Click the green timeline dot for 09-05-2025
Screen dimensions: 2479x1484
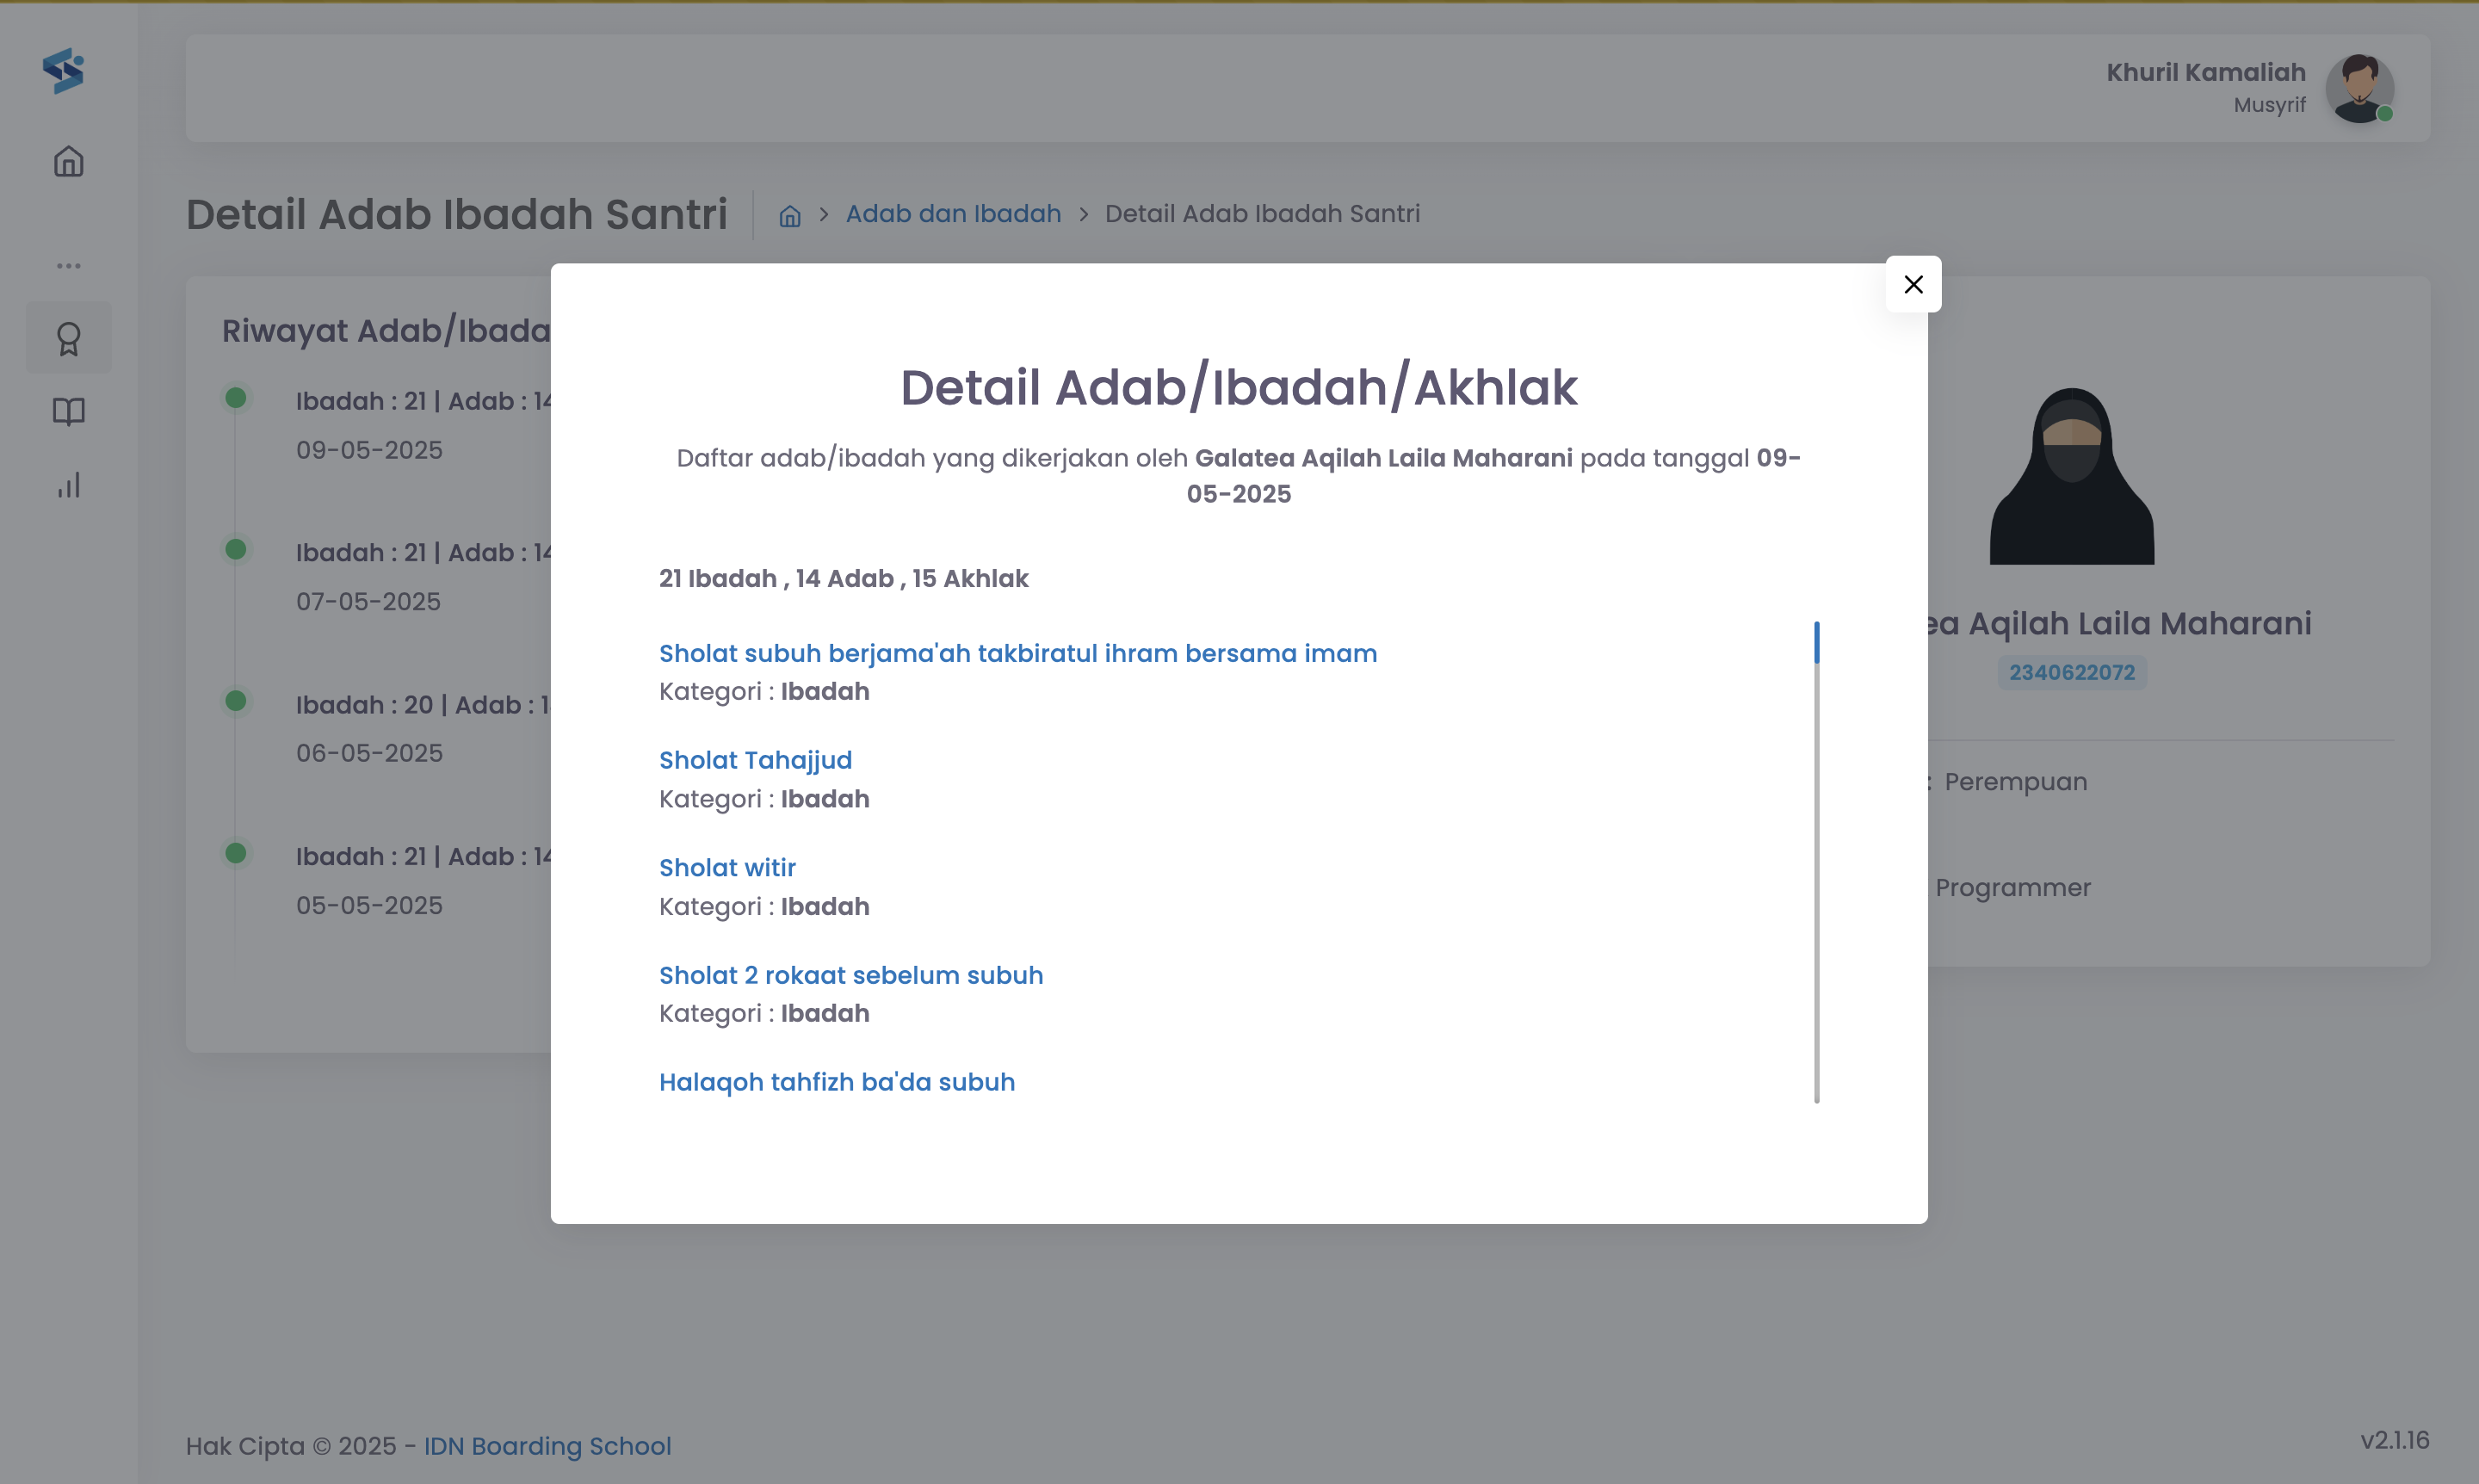(236, 397)
